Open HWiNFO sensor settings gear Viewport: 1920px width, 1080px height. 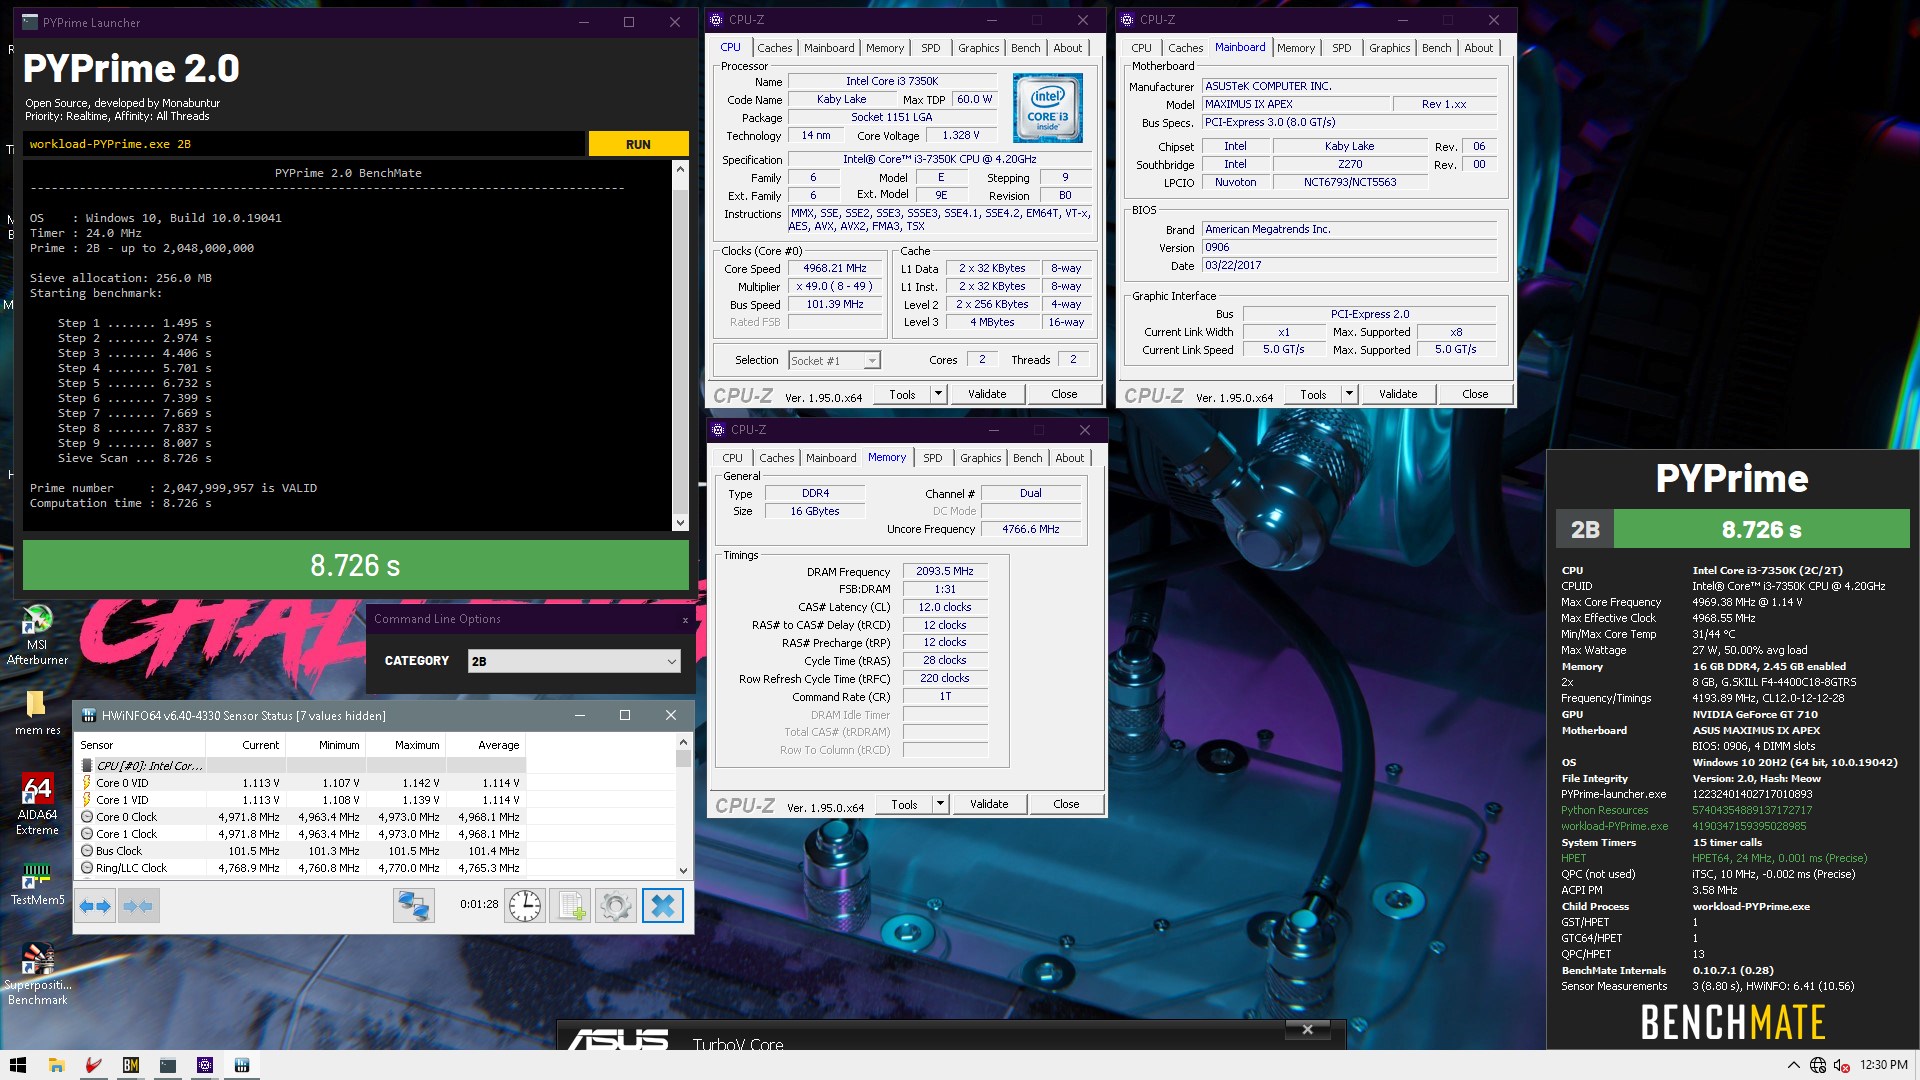click(616, 906)
